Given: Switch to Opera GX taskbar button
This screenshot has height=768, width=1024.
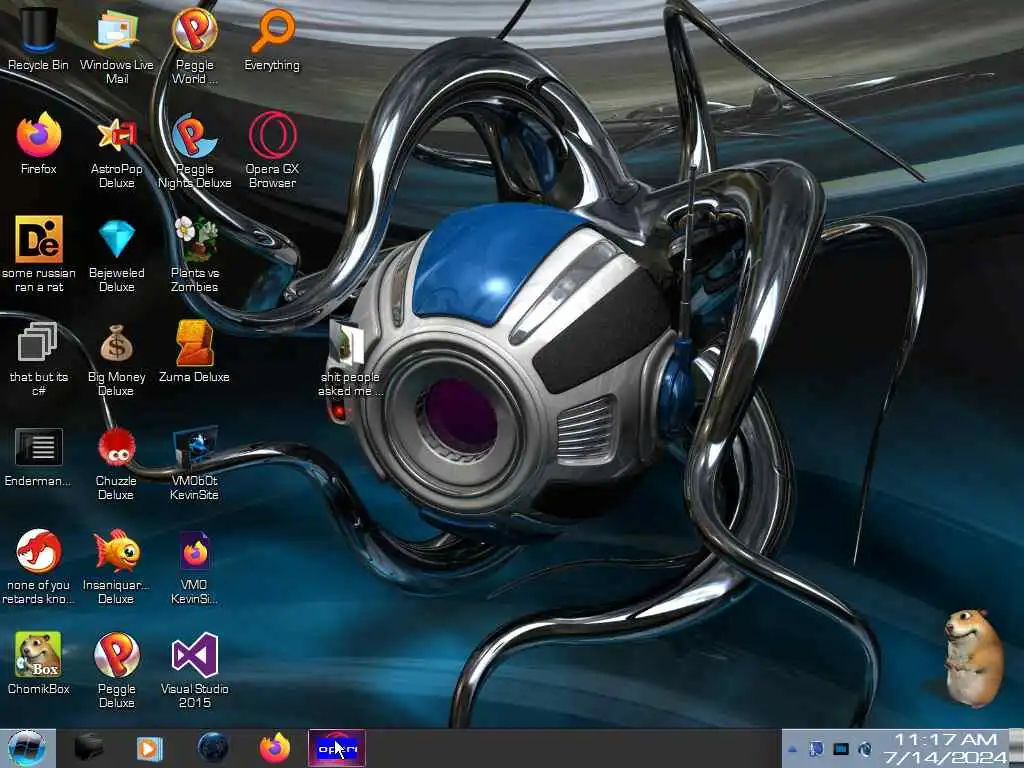Looking at the screenshot, I should point(336,748).
